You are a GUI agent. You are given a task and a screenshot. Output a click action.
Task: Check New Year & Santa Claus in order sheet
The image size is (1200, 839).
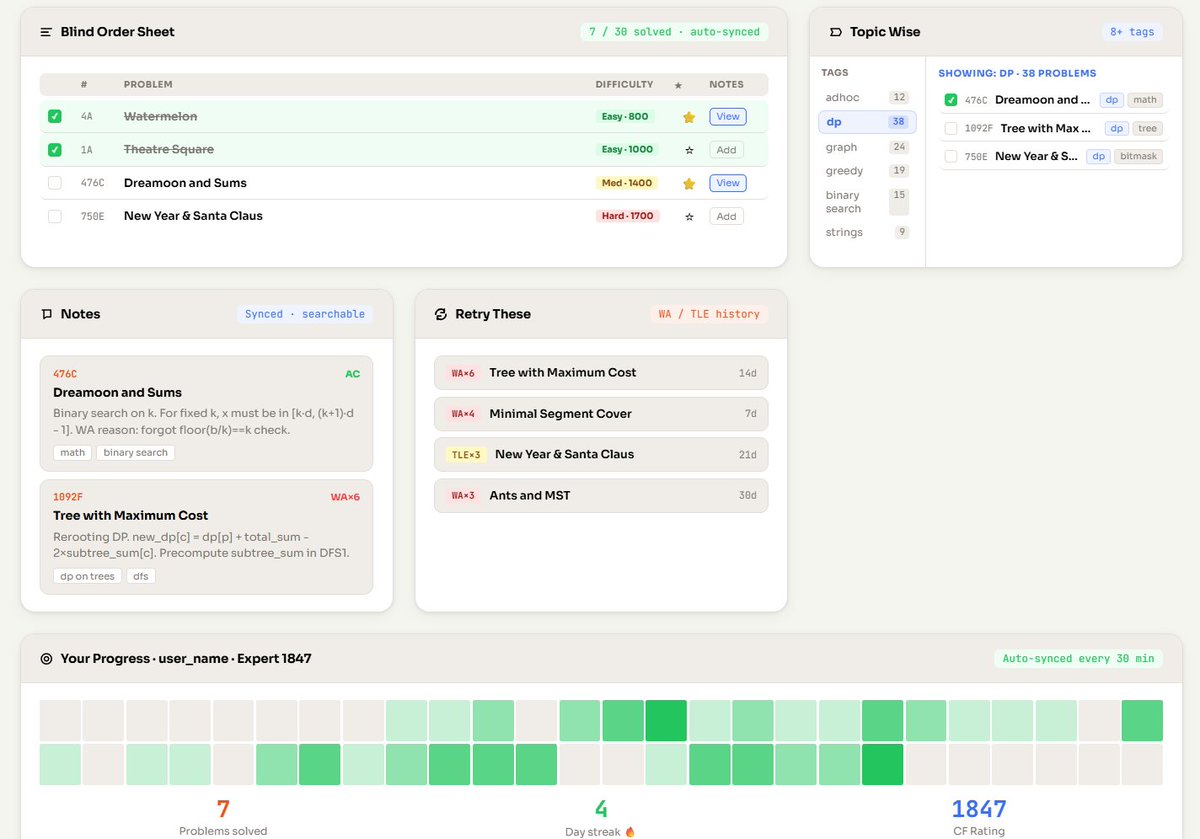point(55,216)
